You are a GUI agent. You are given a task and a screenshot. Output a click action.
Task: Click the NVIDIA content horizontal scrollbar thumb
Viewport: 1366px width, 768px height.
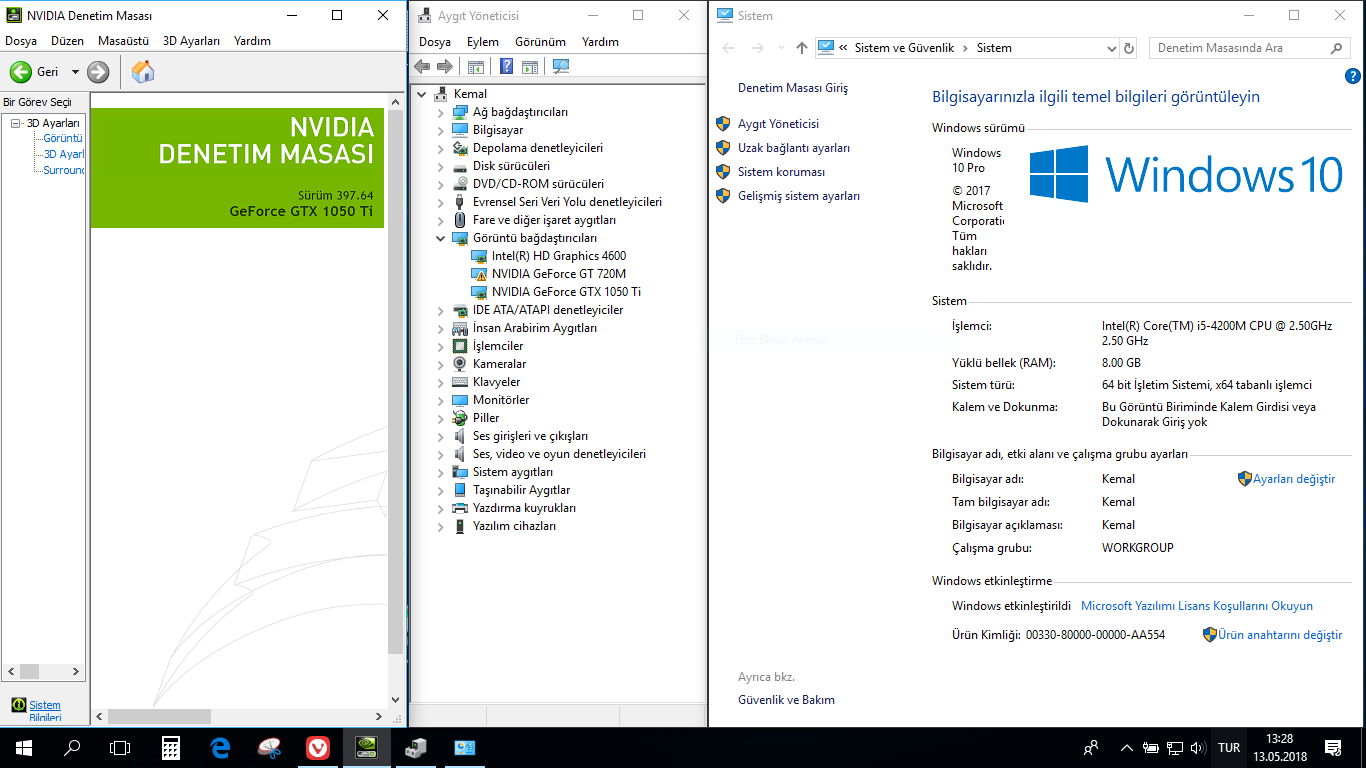pos(160,716)
